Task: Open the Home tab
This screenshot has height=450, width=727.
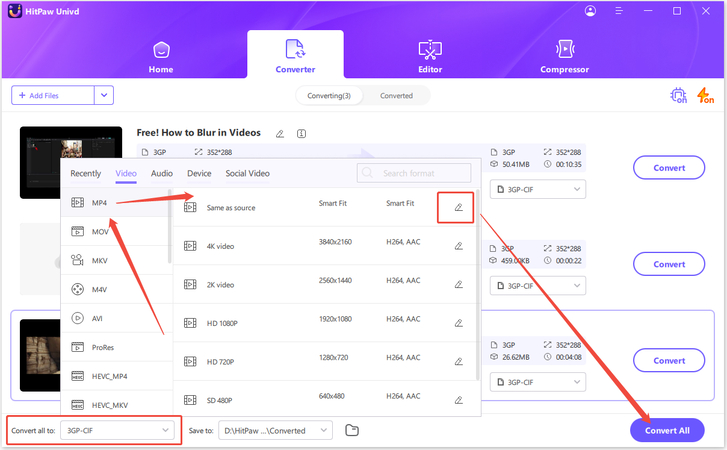Action: point(161,57)
